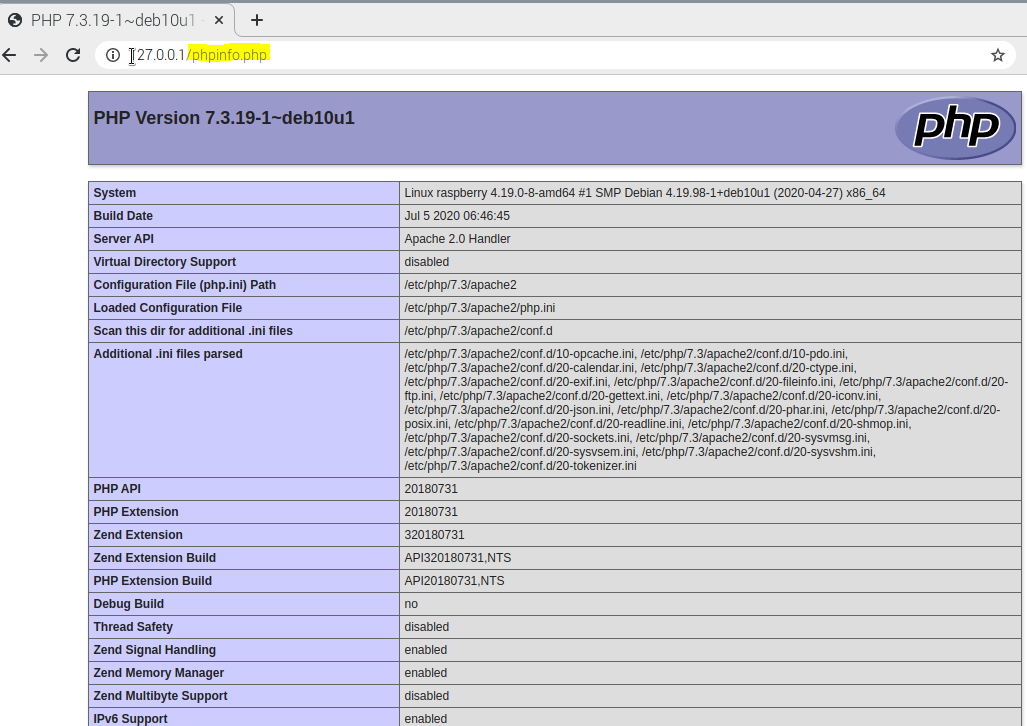Reload the phpinfo page
1027x726 pixels.
(73, 55)
